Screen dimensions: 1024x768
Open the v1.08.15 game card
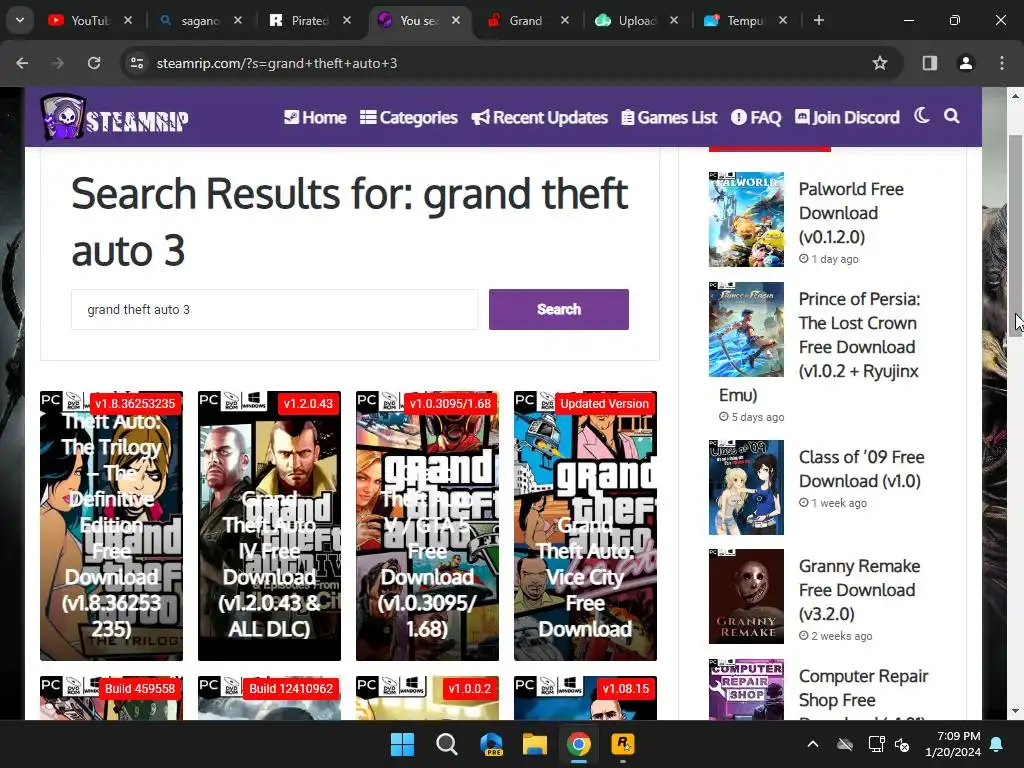click(x=586, y=698)
